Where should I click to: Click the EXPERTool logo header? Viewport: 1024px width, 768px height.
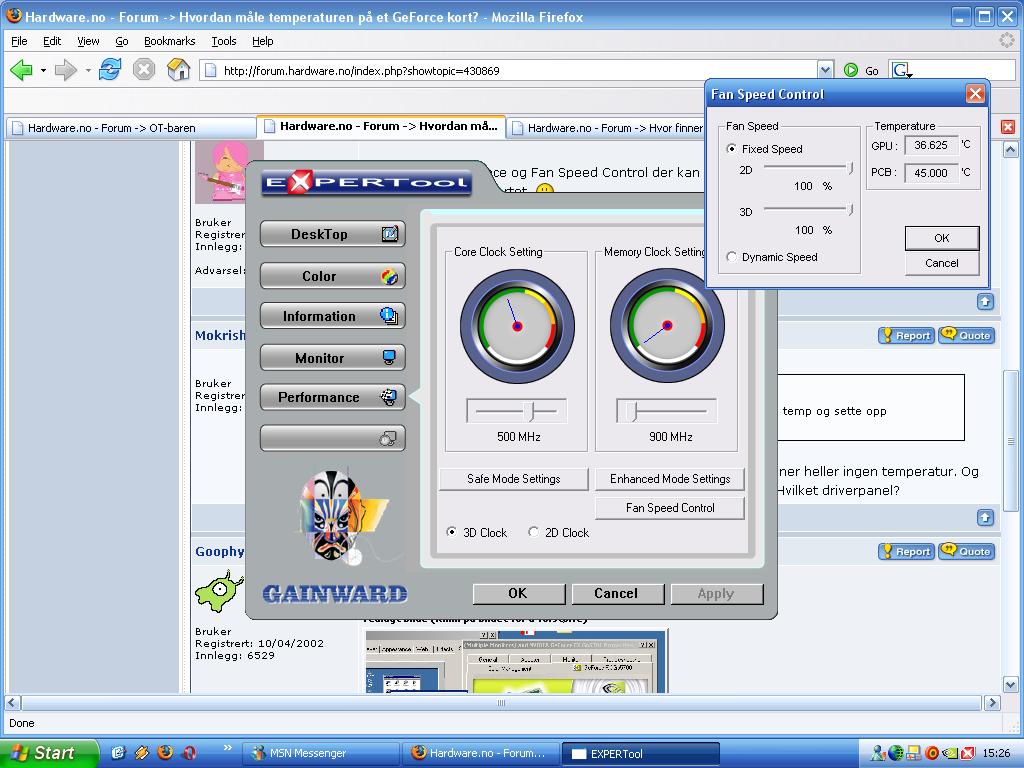pyautogui.click(x=366, y=182)
